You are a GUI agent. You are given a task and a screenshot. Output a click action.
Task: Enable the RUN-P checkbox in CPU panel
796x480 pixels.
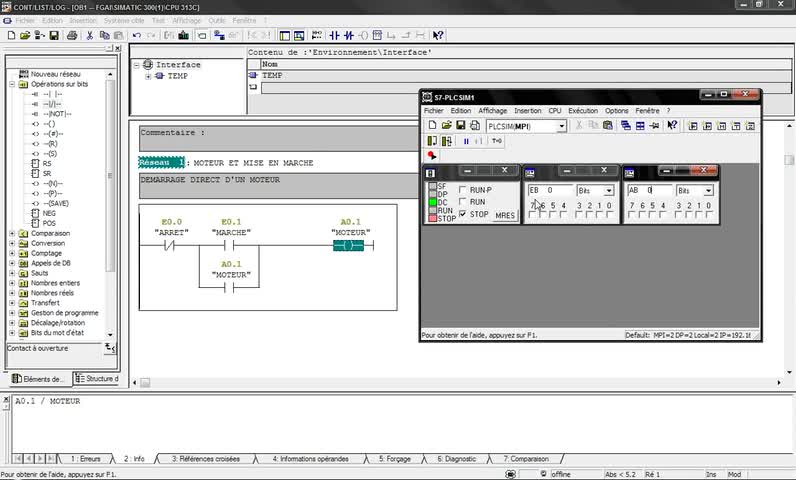click(x=462, y=190)
